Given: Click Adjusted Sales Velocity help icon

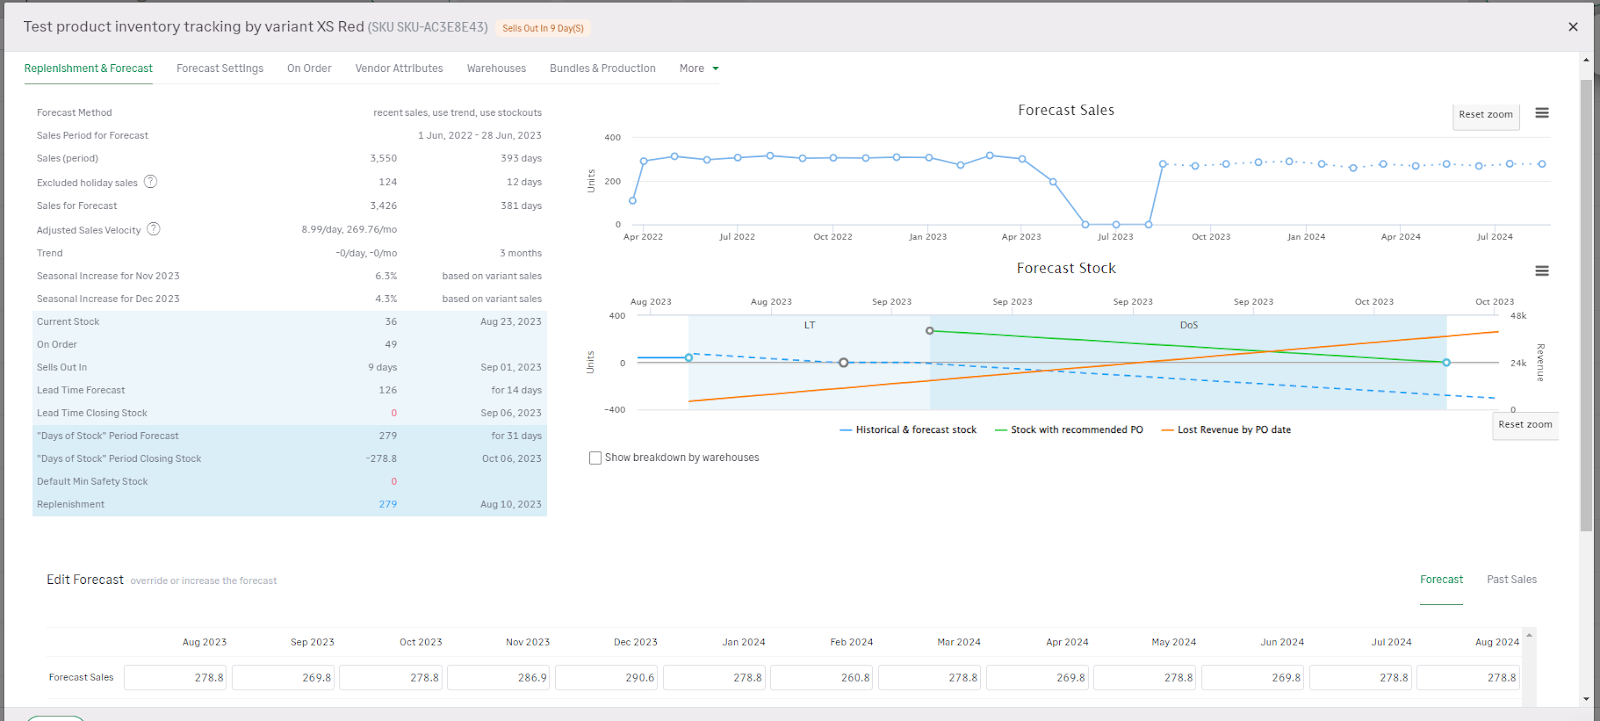Looking at the screenshot, I should (x=153, y=229).
